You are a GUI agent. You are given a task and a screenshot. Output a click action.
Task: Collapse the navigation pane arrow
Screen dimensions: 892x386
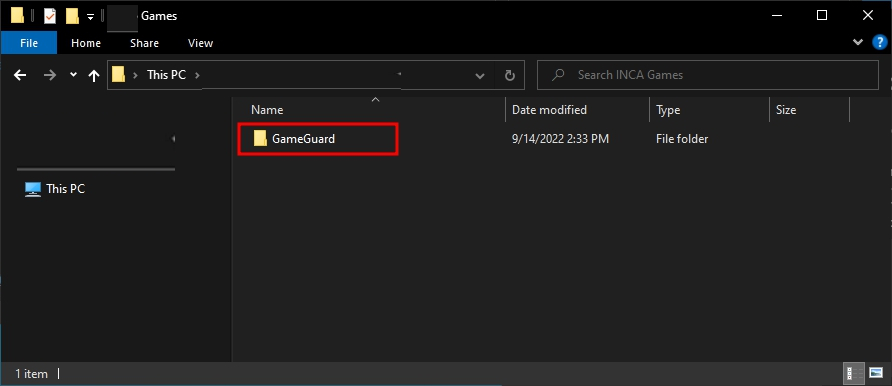pos(173,139)
